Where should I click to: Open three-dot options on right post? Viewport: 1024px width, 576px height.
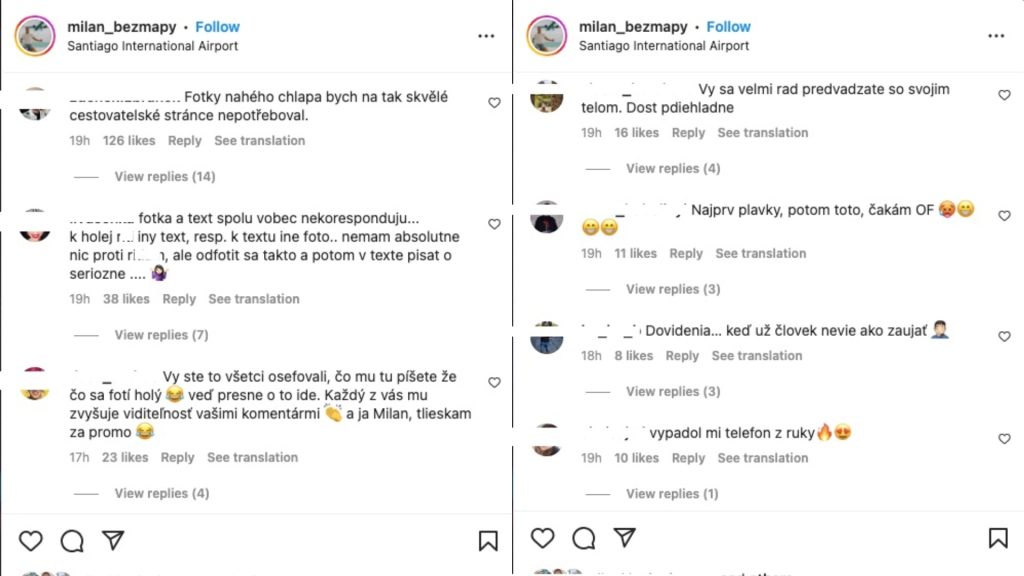tap(997, 36)
